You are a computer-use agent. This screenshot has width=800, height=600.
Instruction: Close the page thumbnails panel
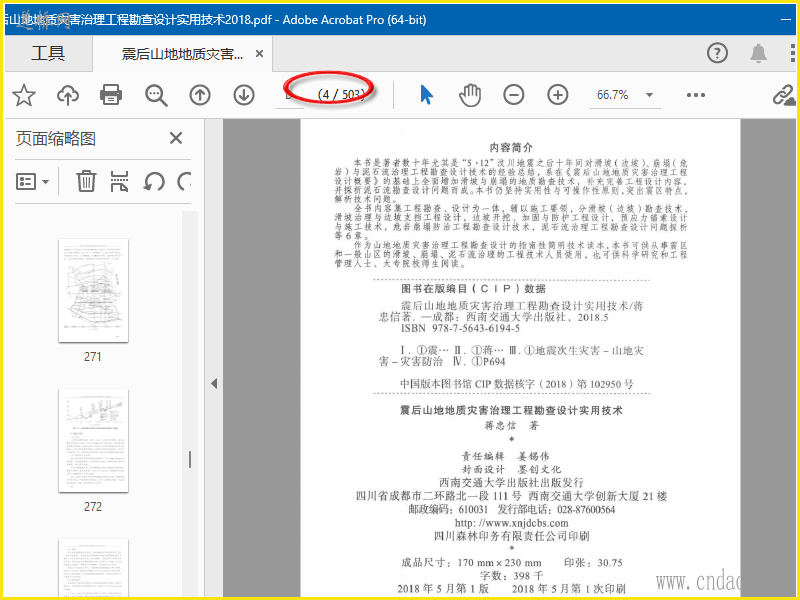coord(176,138)
